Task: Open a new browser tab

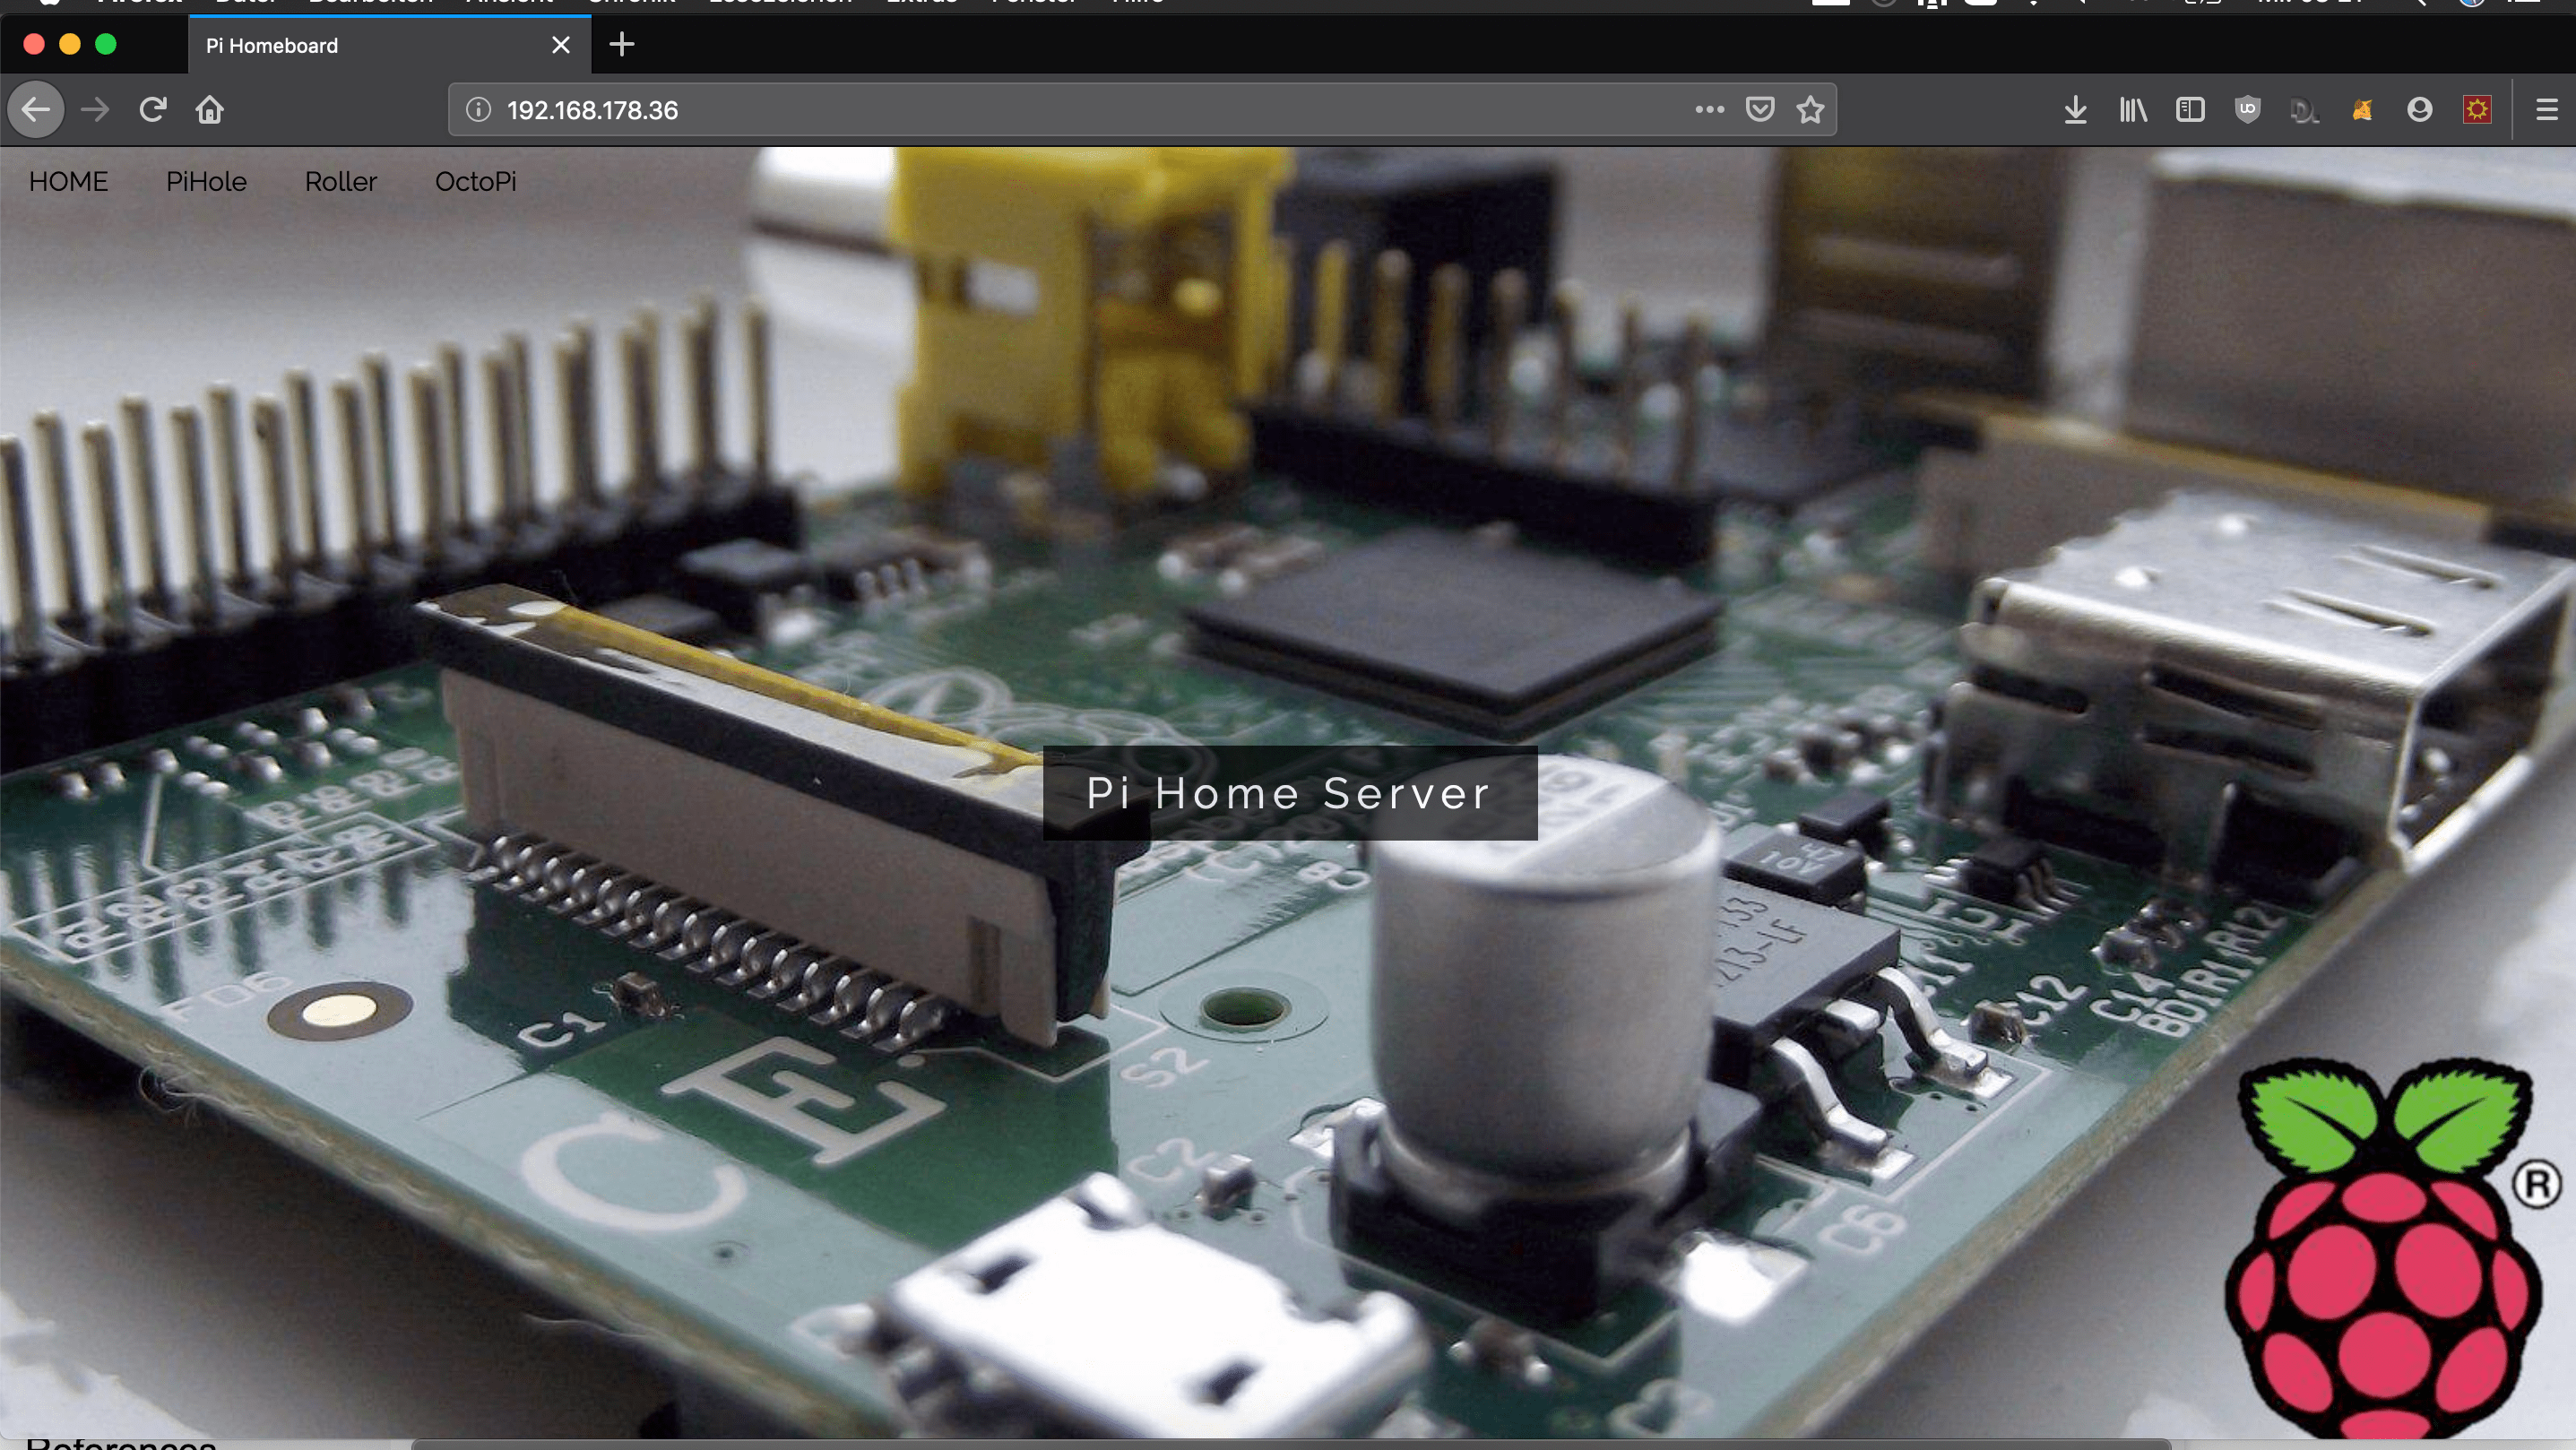Action: click(621, 45)
